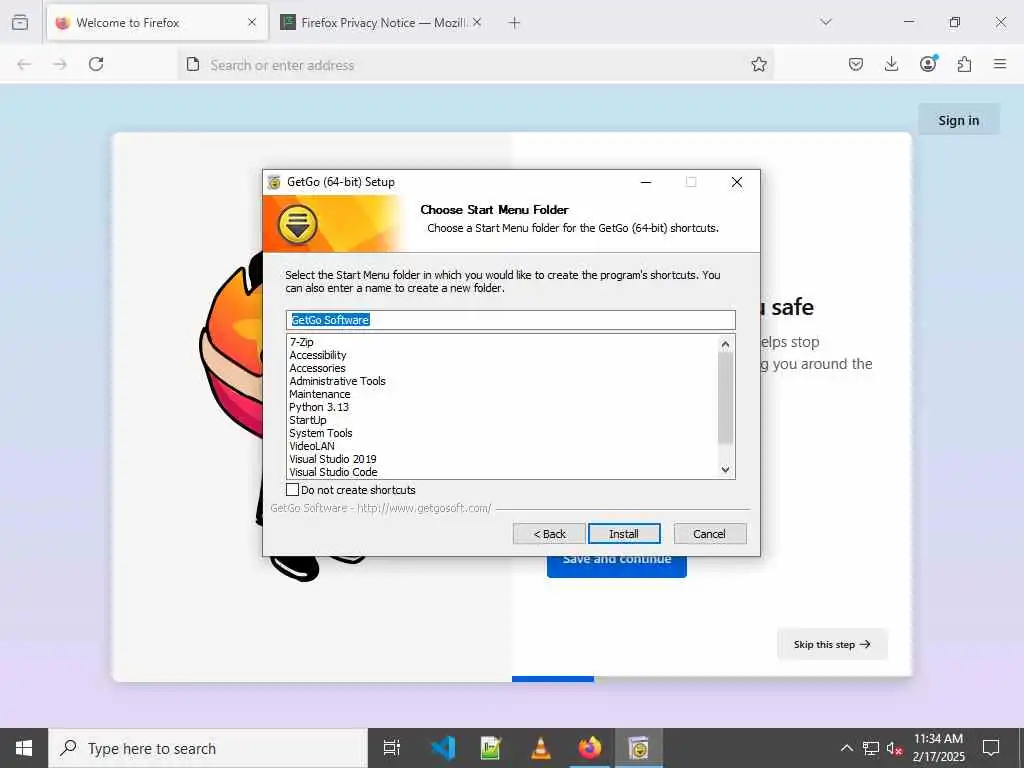This screenshot has width=1024, height=768.
Task: Switch to the Firefox Privacy Notice tab
Action: click(382, 23)
